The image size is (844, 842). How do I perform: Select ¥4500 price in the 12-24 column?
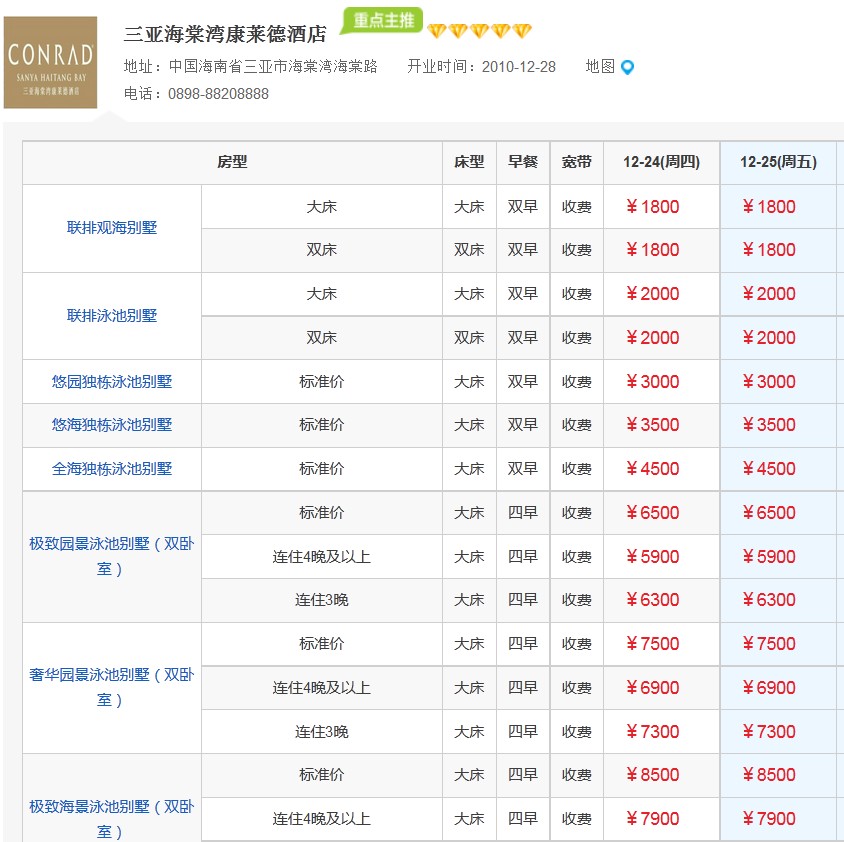[652, 469]
